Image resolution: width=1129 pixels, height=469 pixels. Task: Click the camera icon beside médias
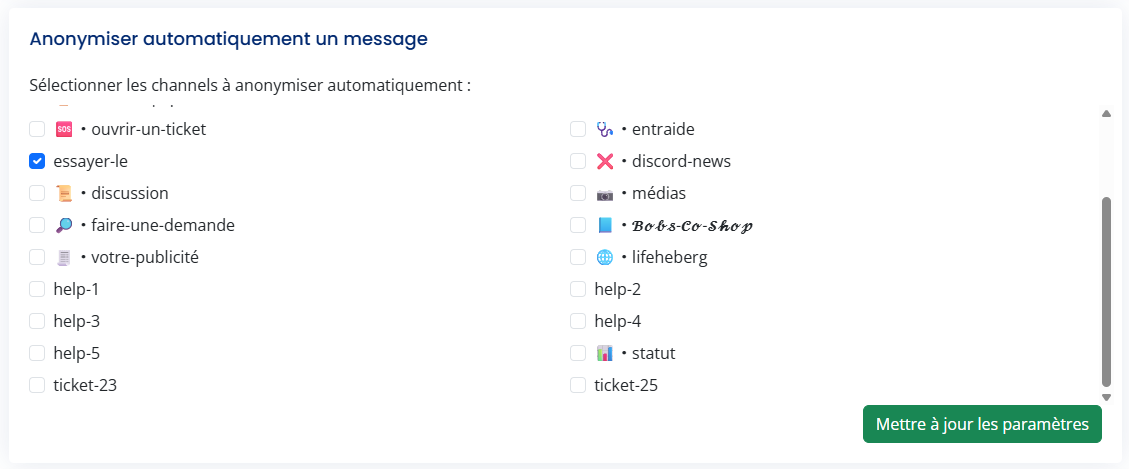(604, 193)
